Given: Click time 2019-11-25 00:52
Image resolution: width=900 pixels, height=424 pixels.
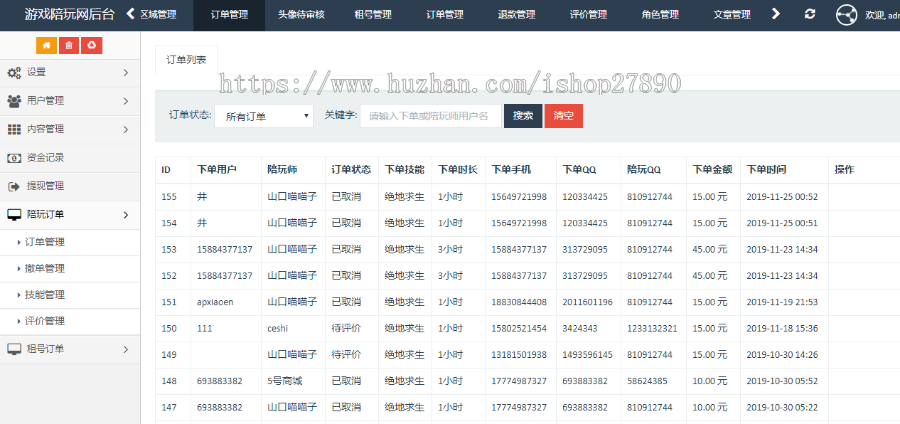Looking at the screenshot, I should pyautogui.click(x=782, y=197).
